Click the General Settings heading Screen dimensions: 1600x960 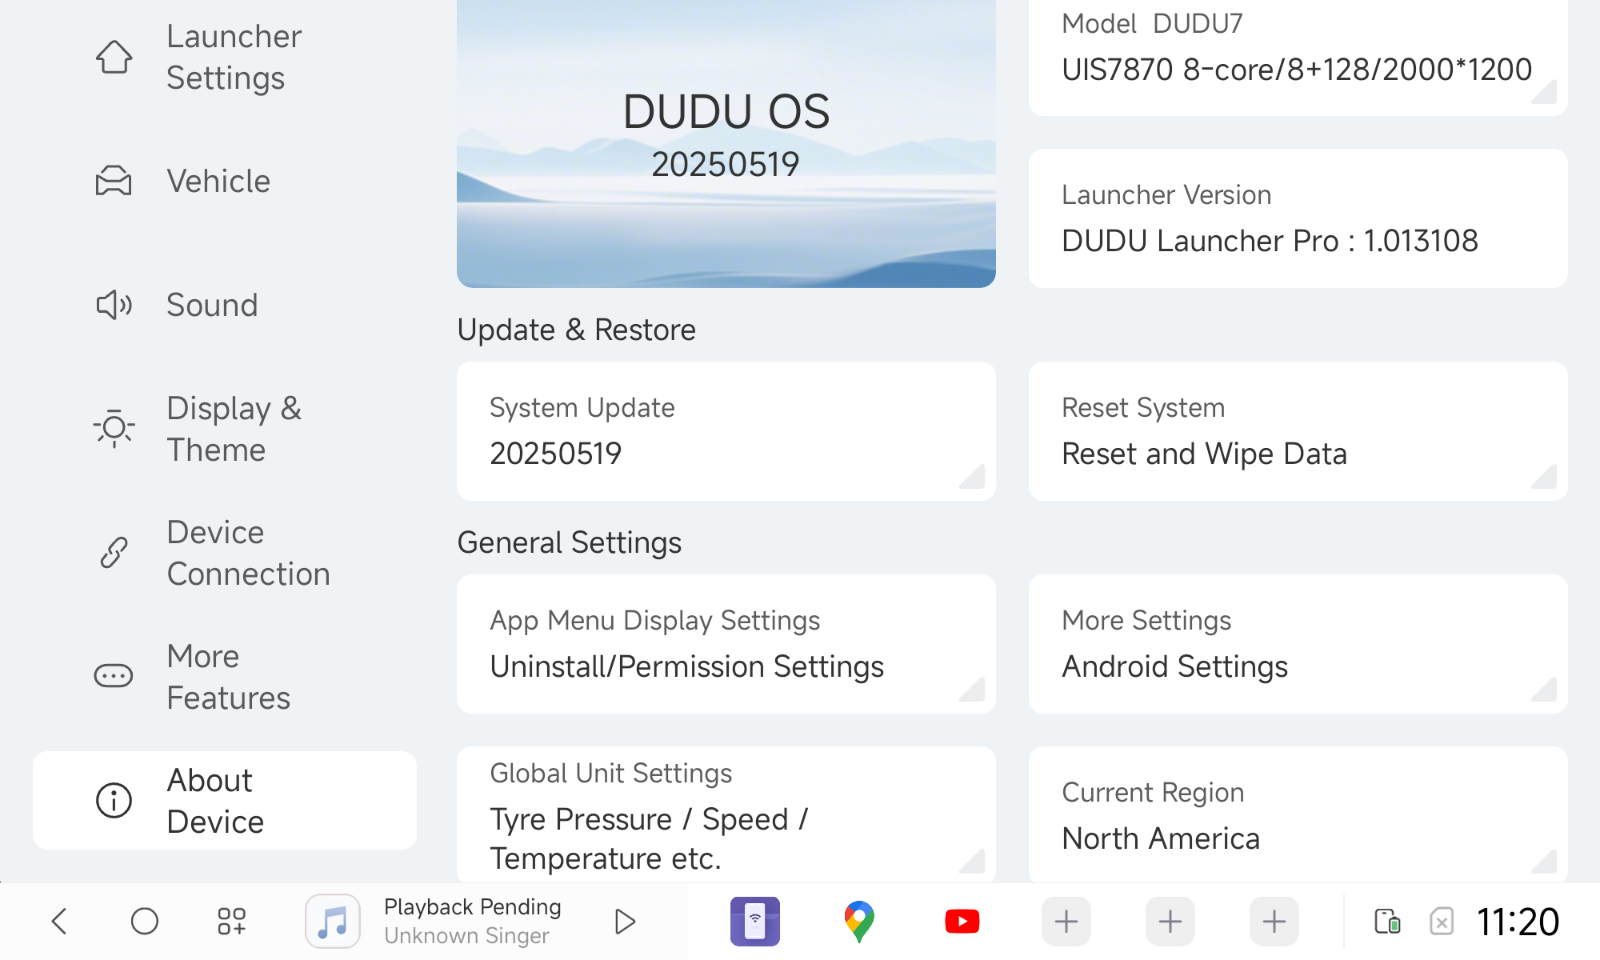tap(569, 543)
